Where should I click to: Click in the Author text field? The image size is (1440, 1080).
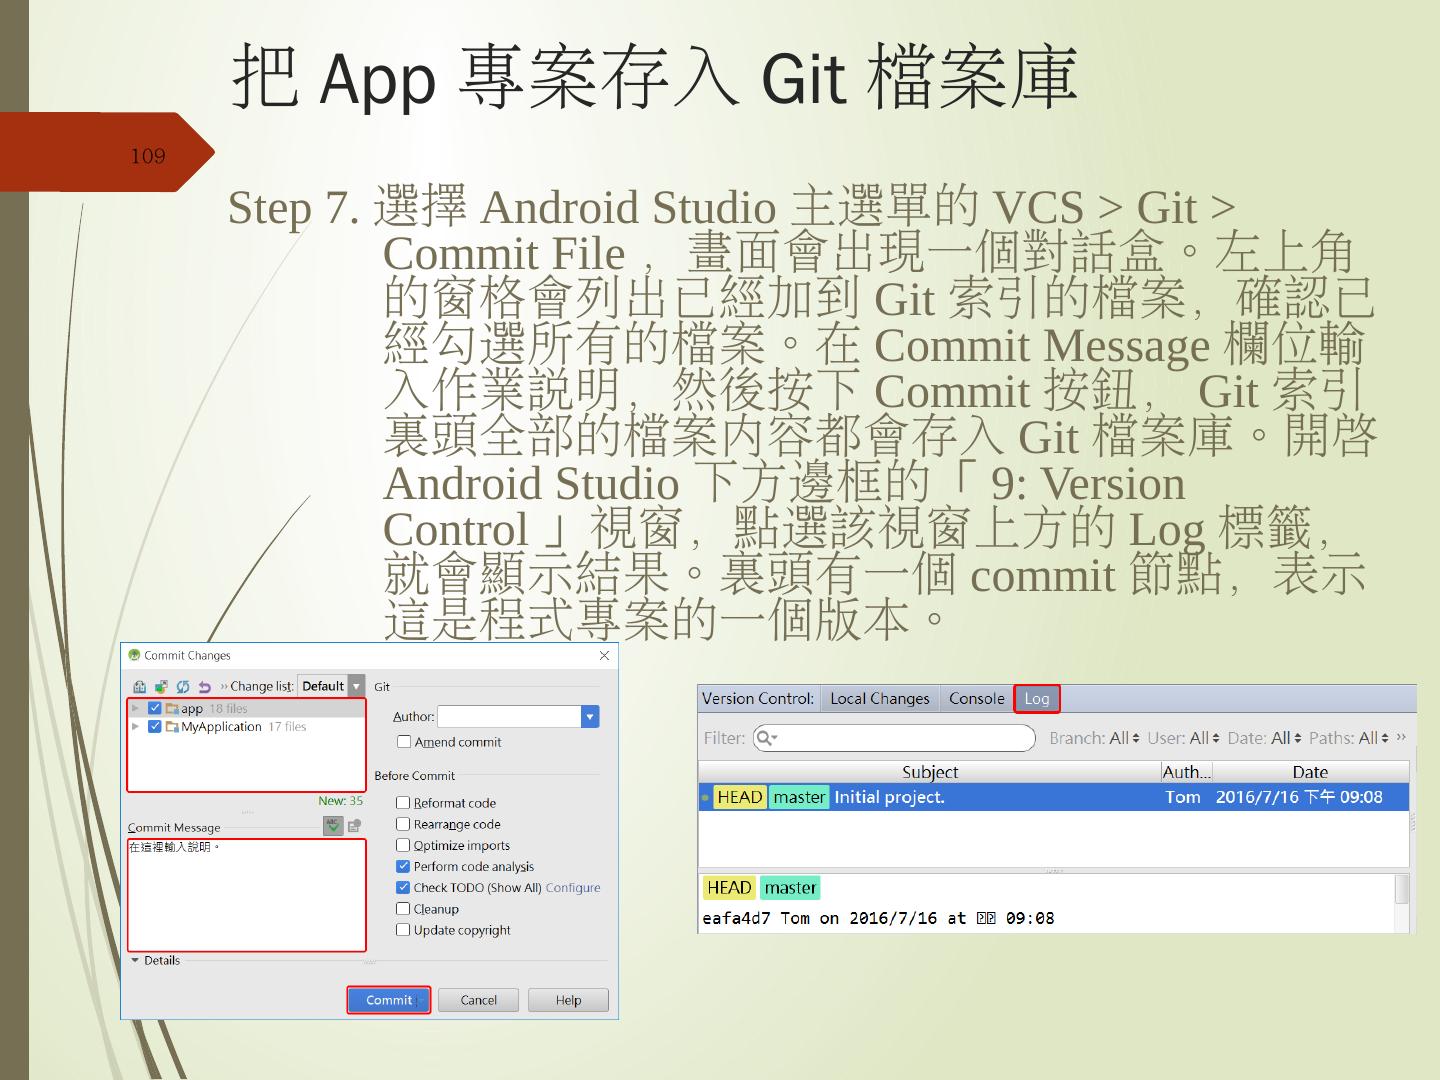coord(510,717)
